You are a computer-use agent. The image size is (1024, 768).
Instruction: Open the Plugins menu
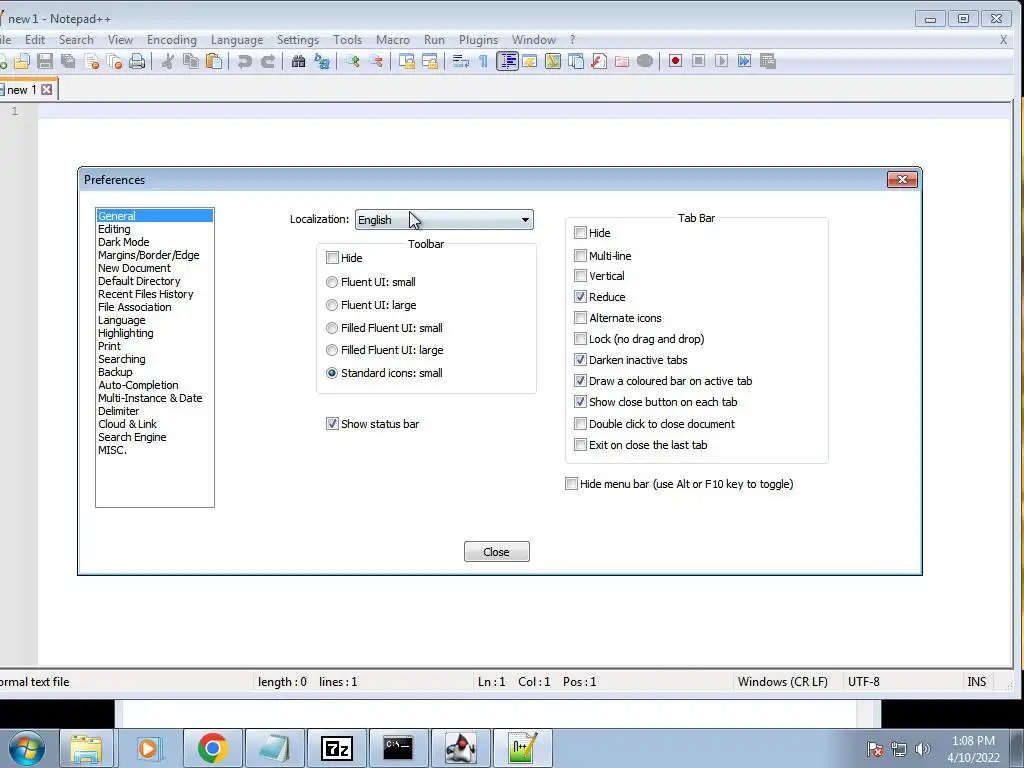coord(478,40)
